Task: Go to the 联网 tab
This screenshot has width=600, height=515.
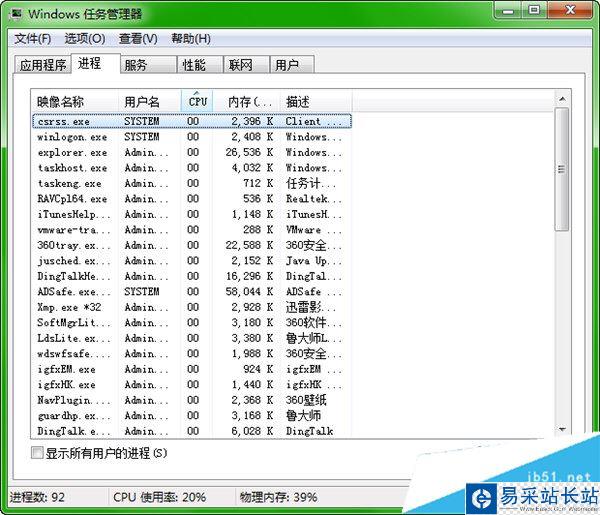Action: [246, 65]
